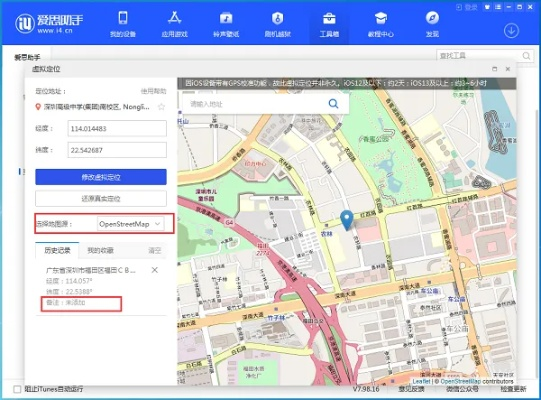541x400 pixels.
Task: Click 清空 to clear history
Action: (155, 251)
